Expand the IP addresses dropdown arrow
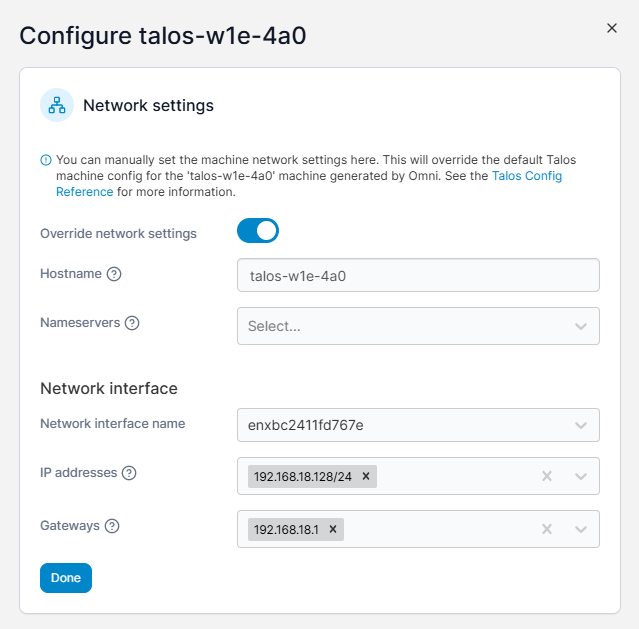 pos(581,476)
